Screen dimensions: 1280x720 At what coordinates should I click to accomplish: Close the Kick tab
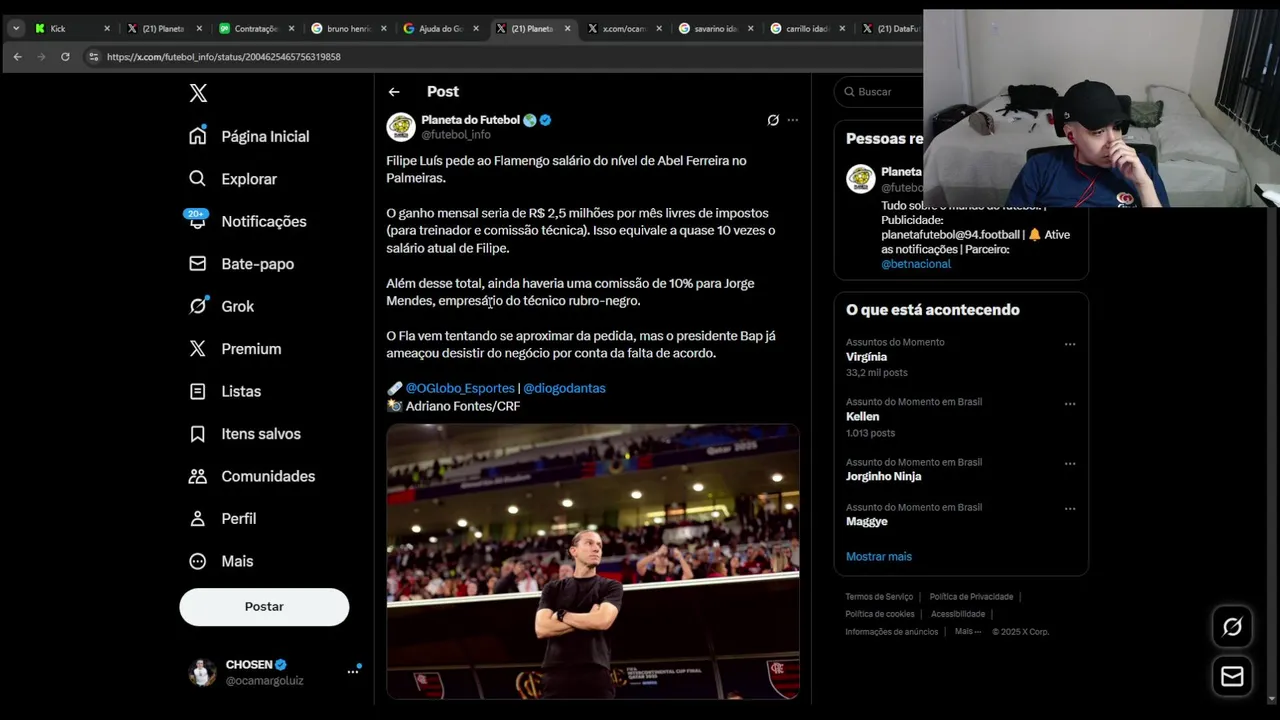(107, 29)
